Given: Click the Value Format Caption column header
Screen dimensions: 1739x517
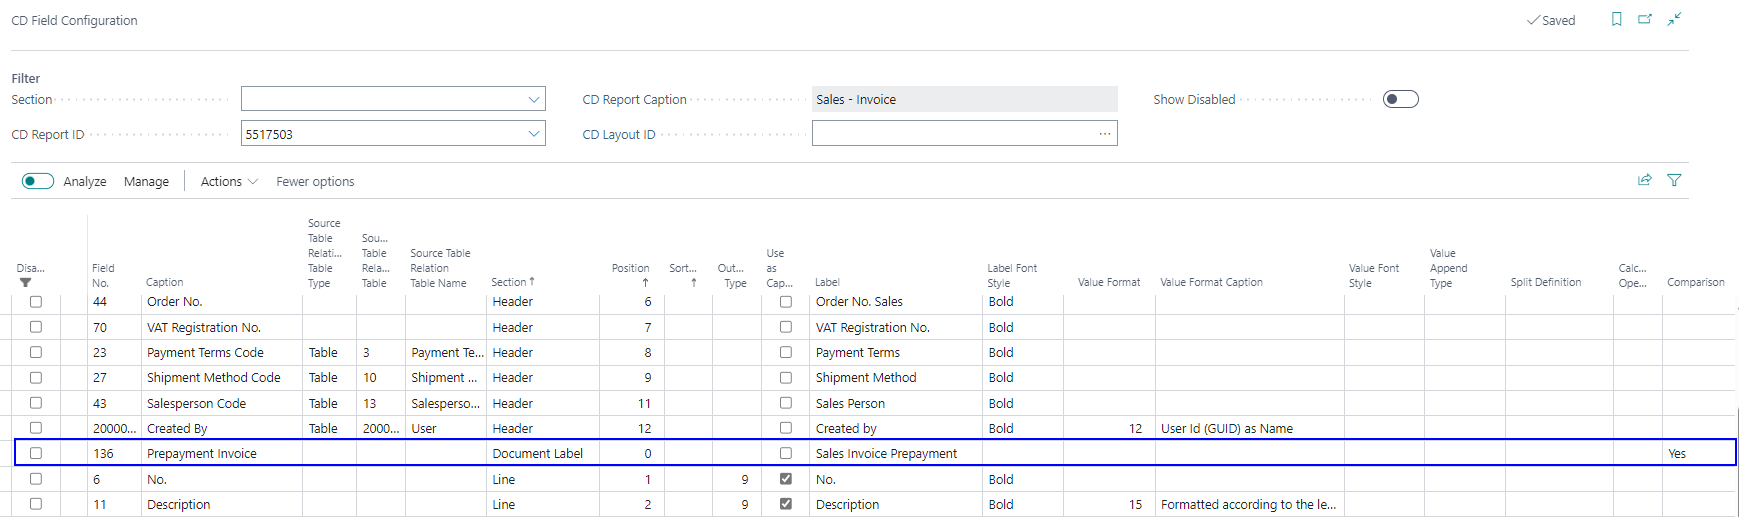Looking at the screenshot, I should point(1211,282).
